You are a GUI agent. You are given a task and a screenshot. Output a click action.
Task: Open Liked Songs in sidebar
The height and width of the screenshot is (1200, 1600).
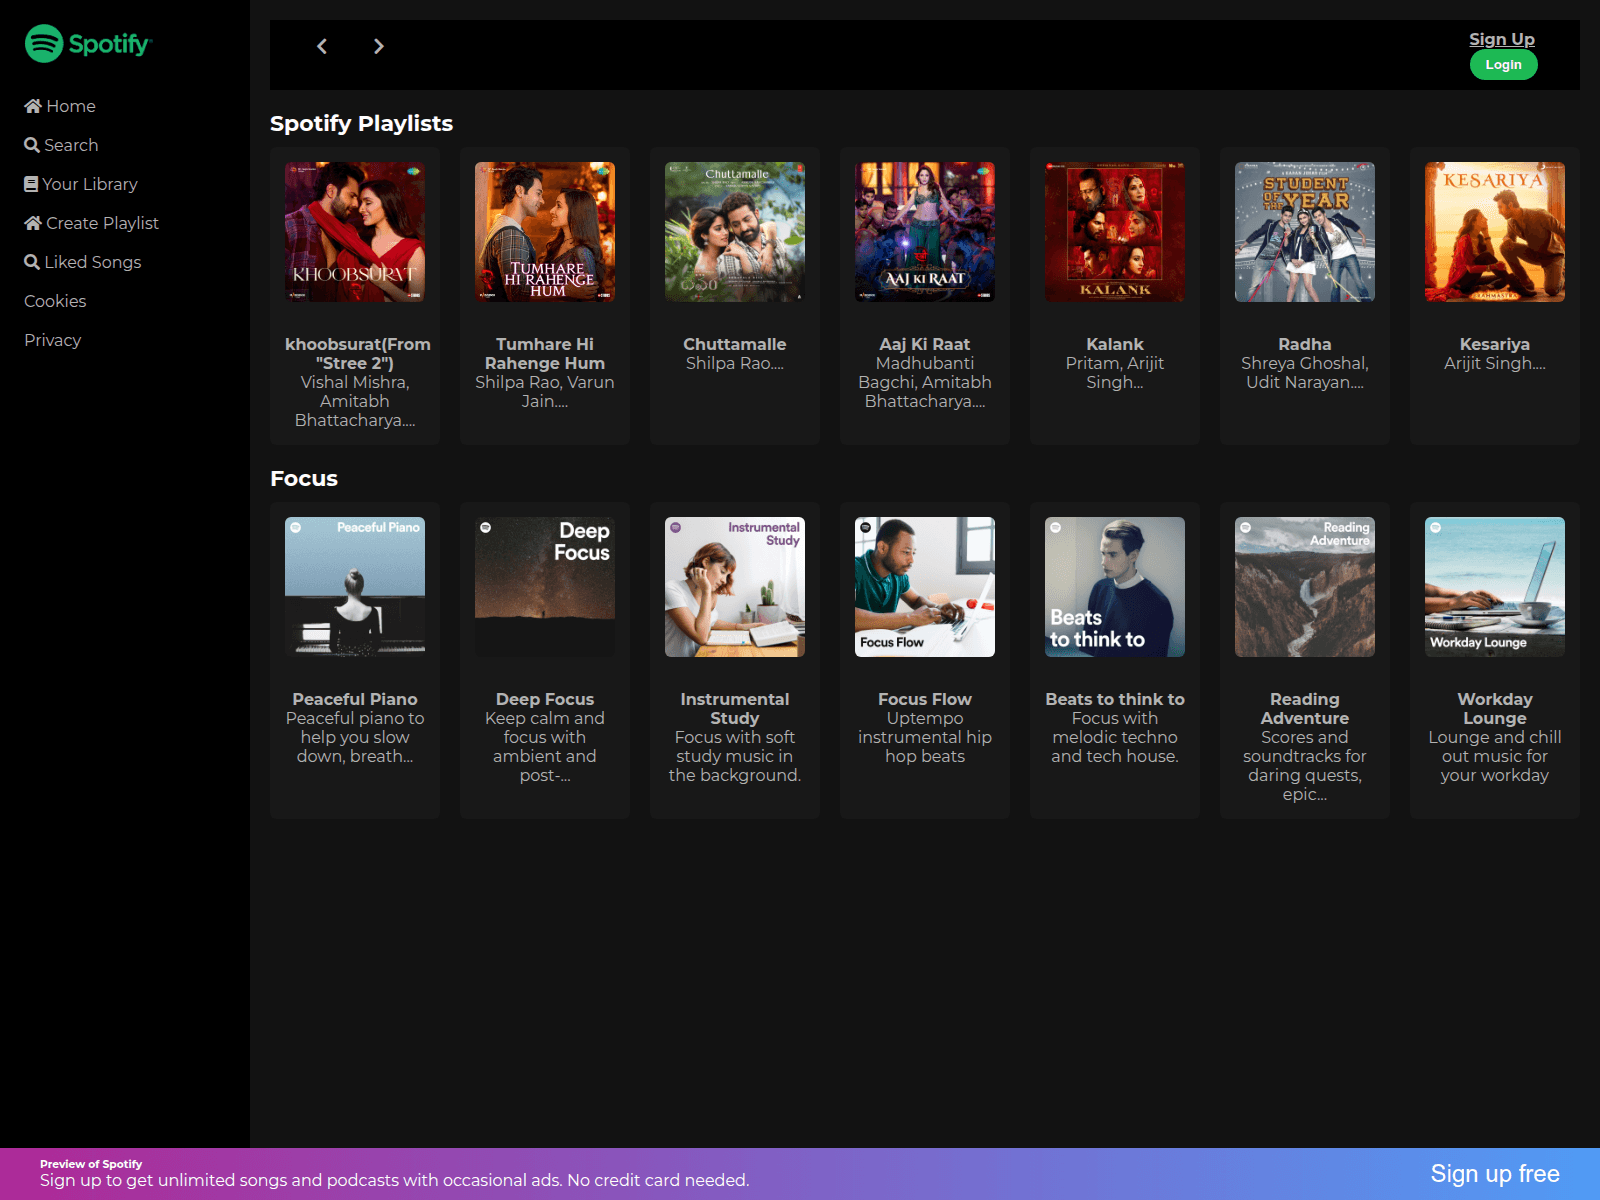[83, 262]
